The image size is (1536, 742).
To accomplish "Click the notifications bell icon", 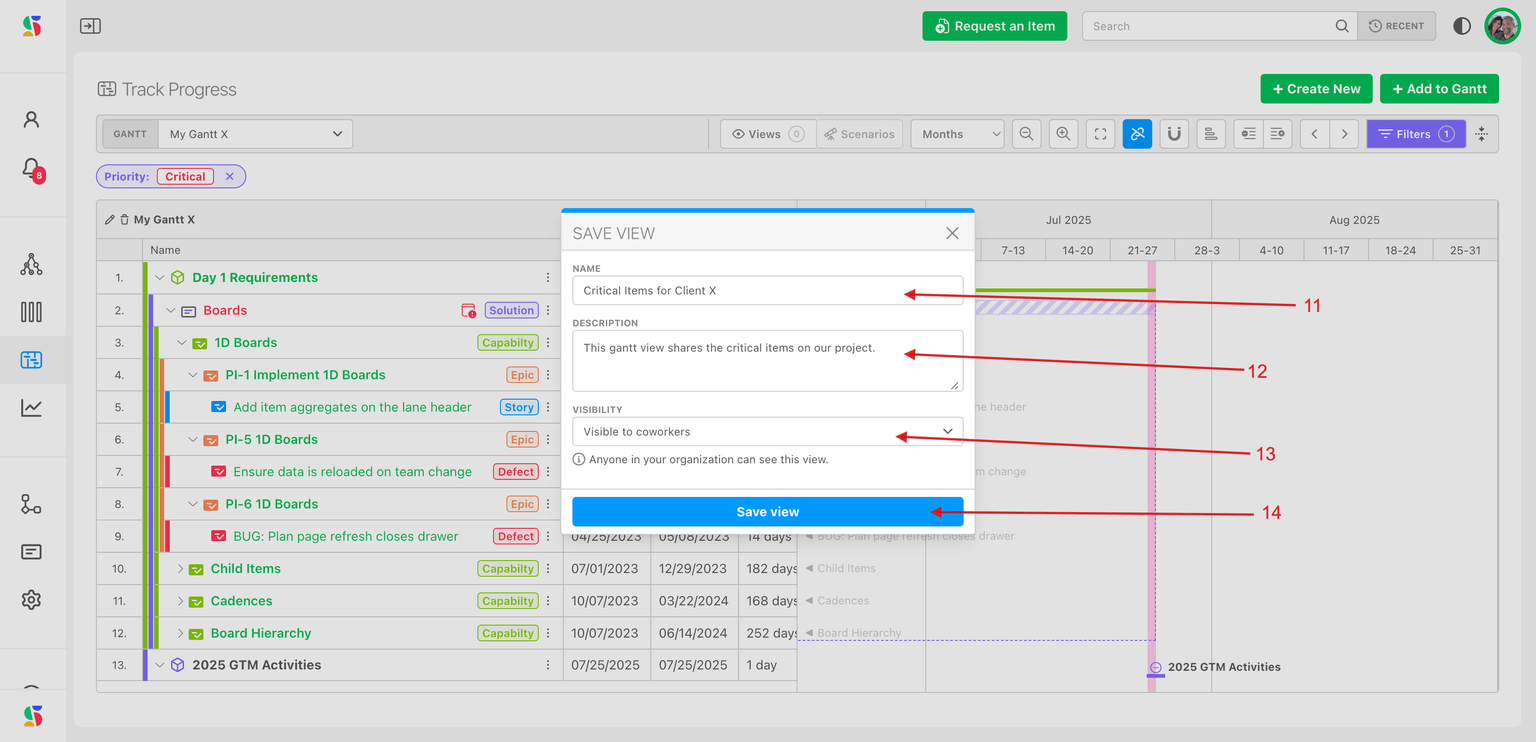I will pyautogui.click(x=31, y=168).
